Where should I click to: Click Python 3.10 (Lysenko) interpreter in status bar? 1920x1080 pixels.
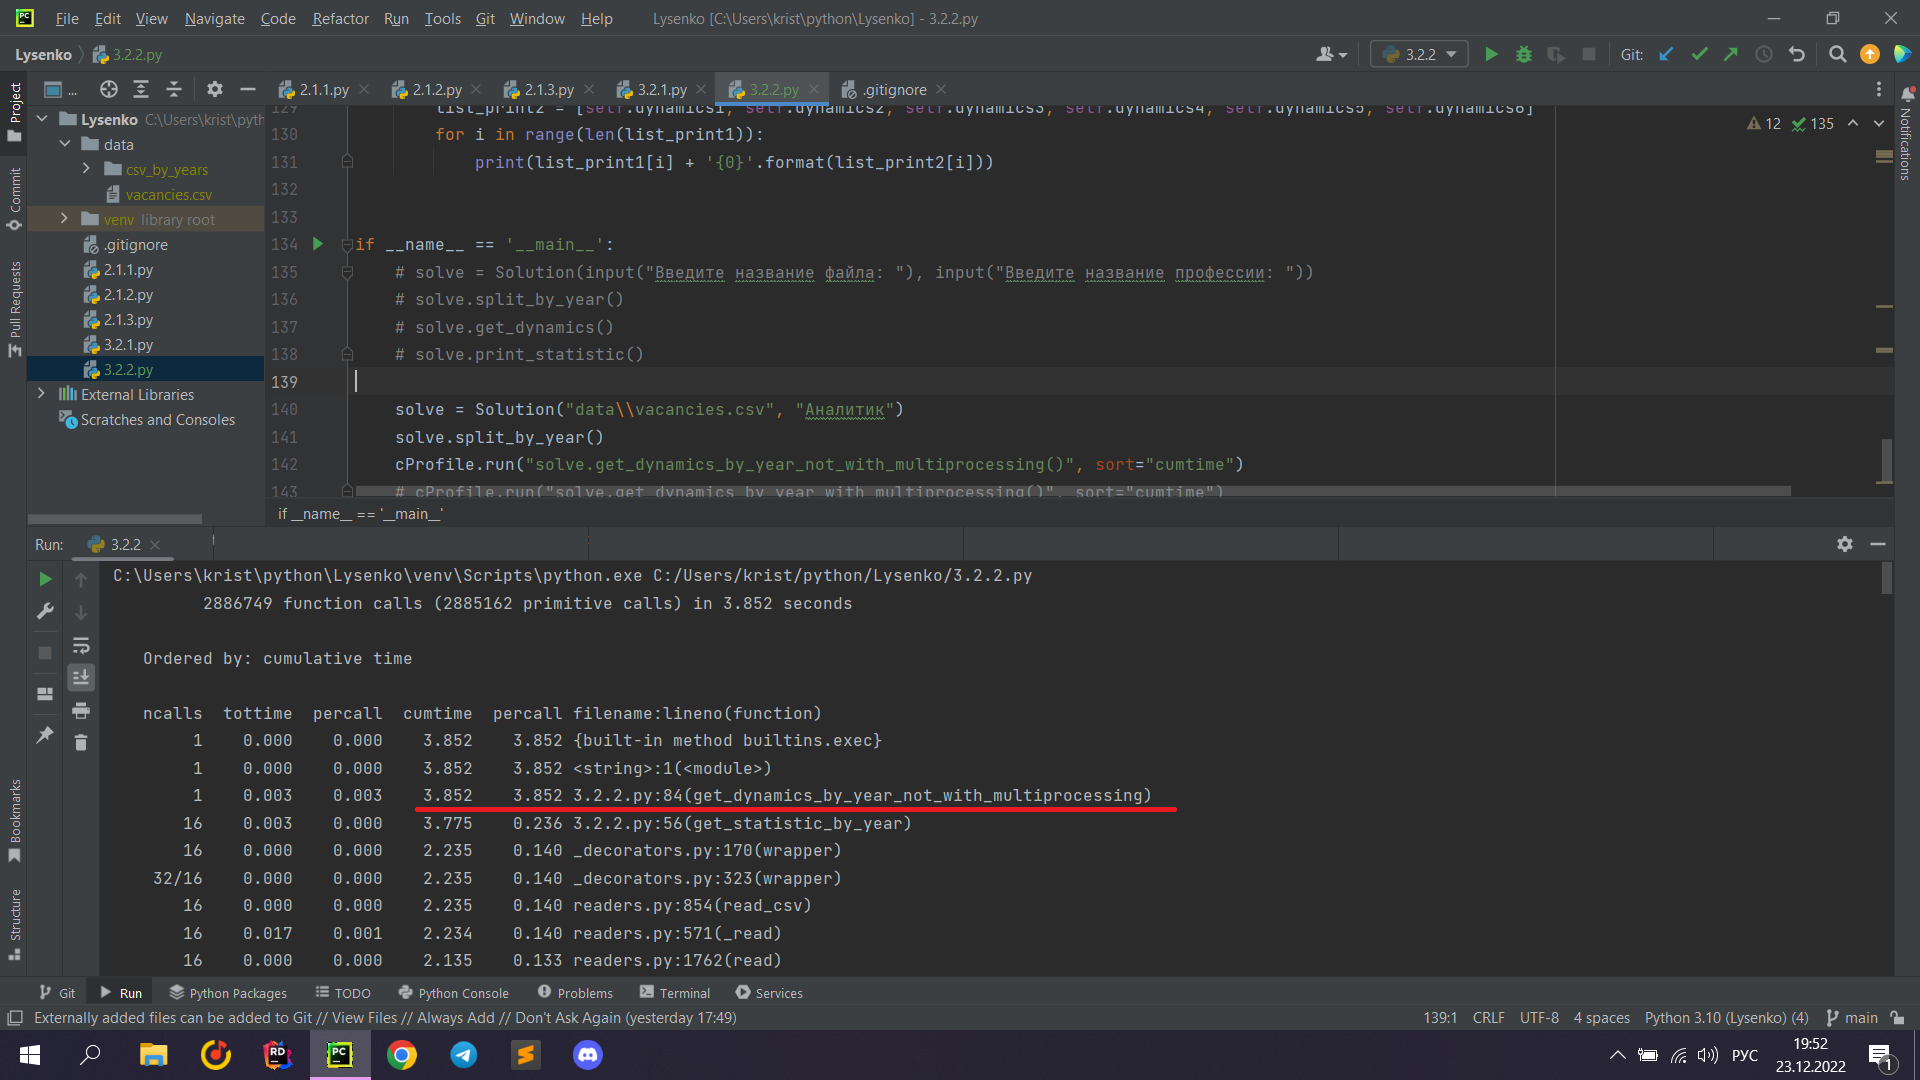coord(1726,1017)
